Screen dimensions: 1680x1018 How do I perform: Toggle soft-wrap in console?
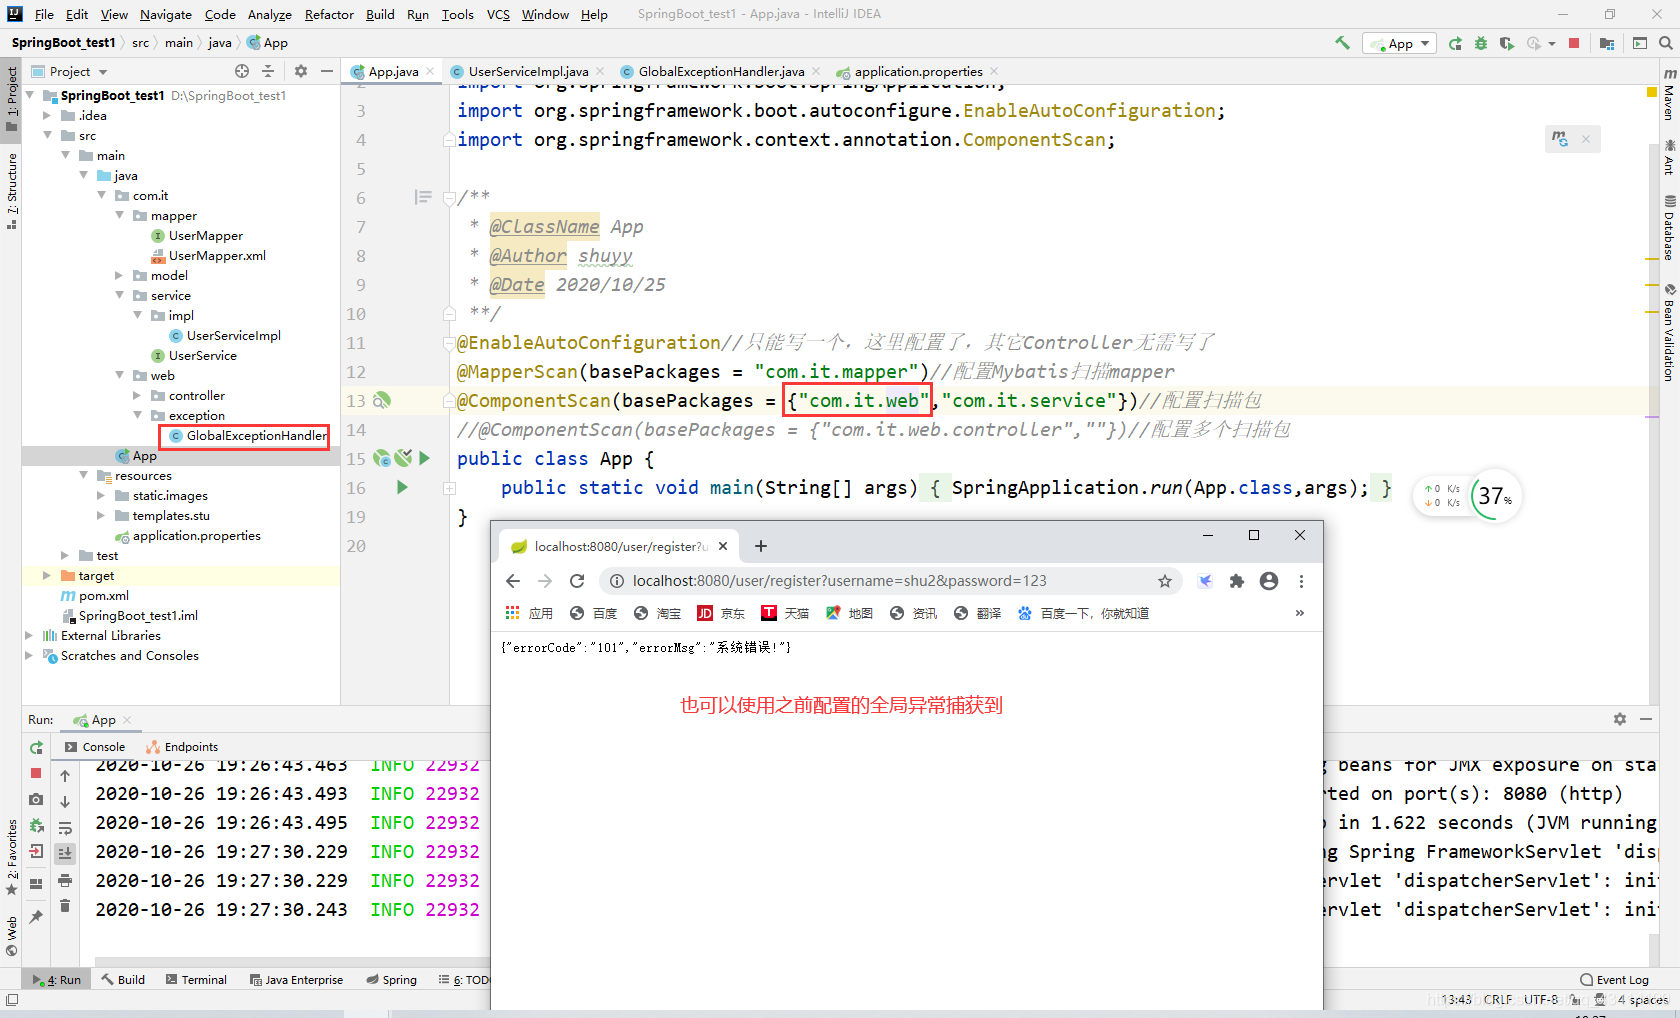[x=65, y=828]
